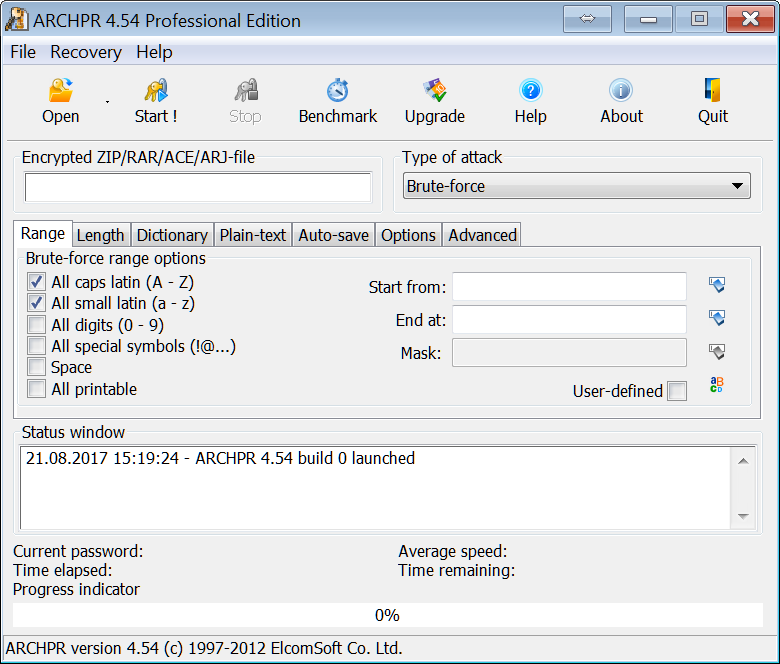Switch to the Auto-save tab
This screenshot has width=780, height=664.
point(333,235)
